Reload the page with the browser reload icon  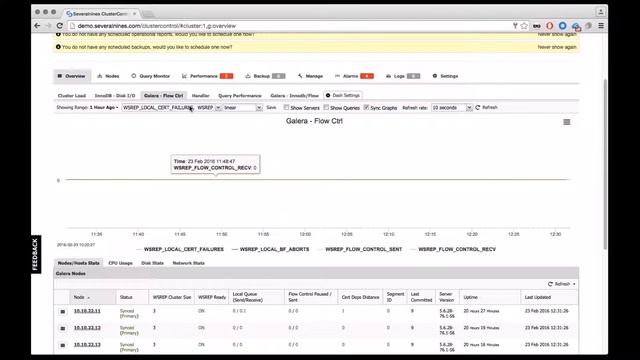pos(60,26)
